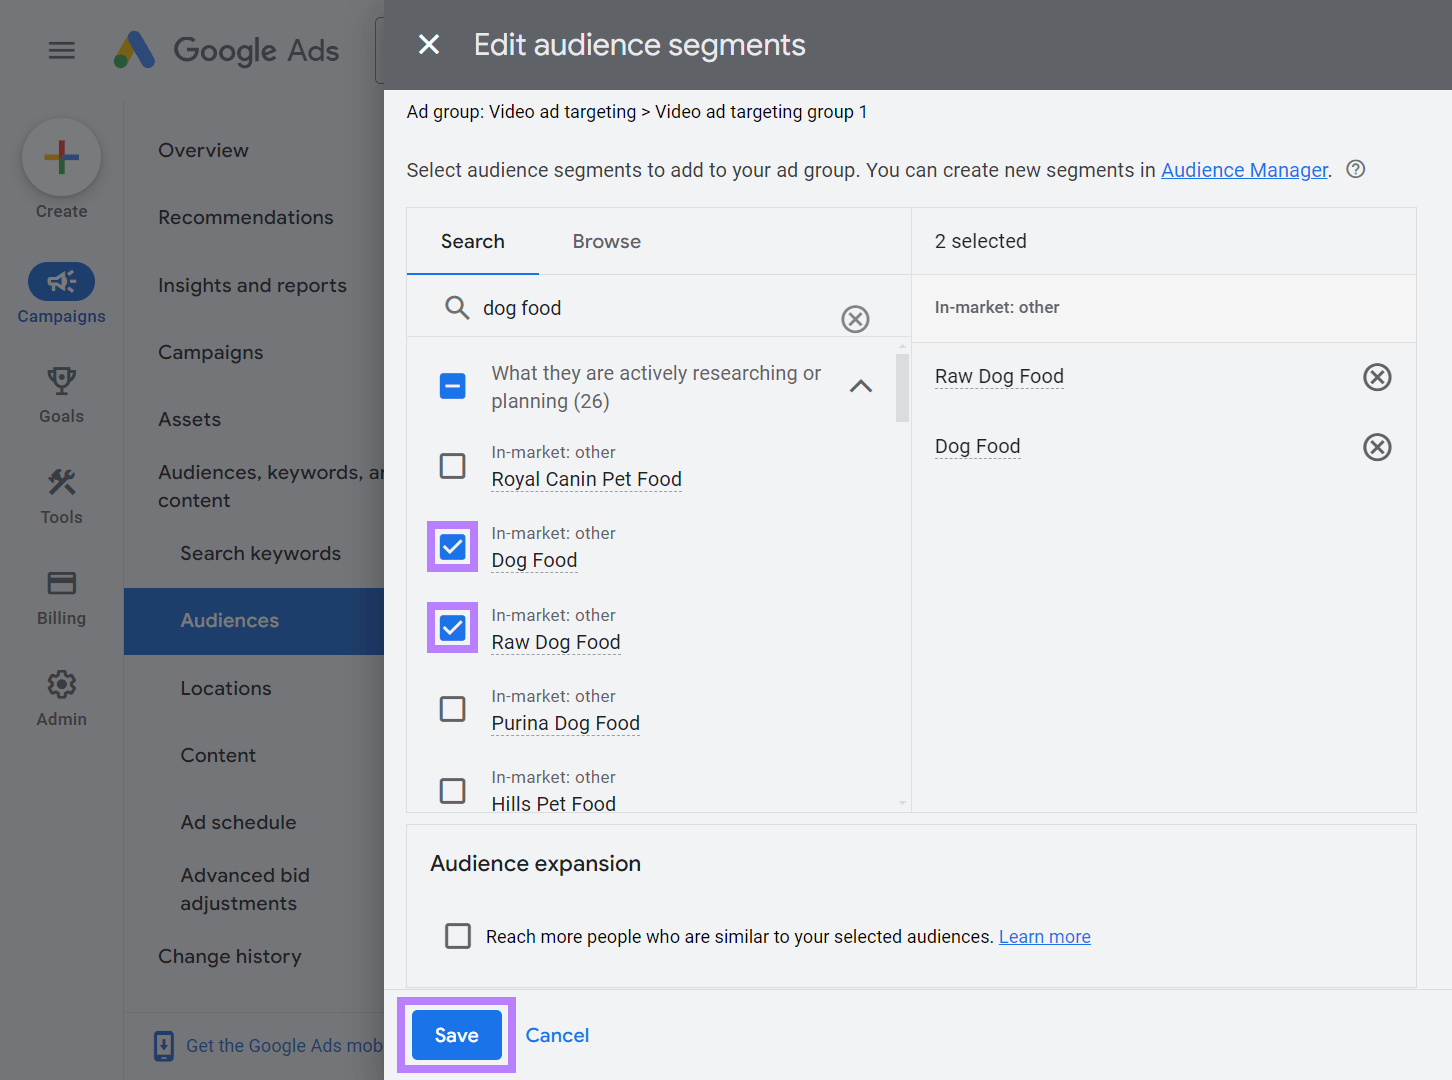Open the Tools icon in sidebar
Image resolution: width=1452 pixels, height=1080 pixels.
click(x=61, y=483)
